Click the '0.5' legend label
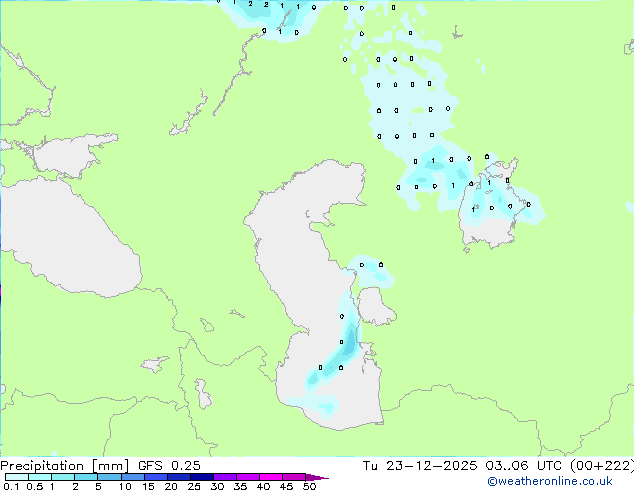The height and width of the screenshot is (490, 634). 35,486
